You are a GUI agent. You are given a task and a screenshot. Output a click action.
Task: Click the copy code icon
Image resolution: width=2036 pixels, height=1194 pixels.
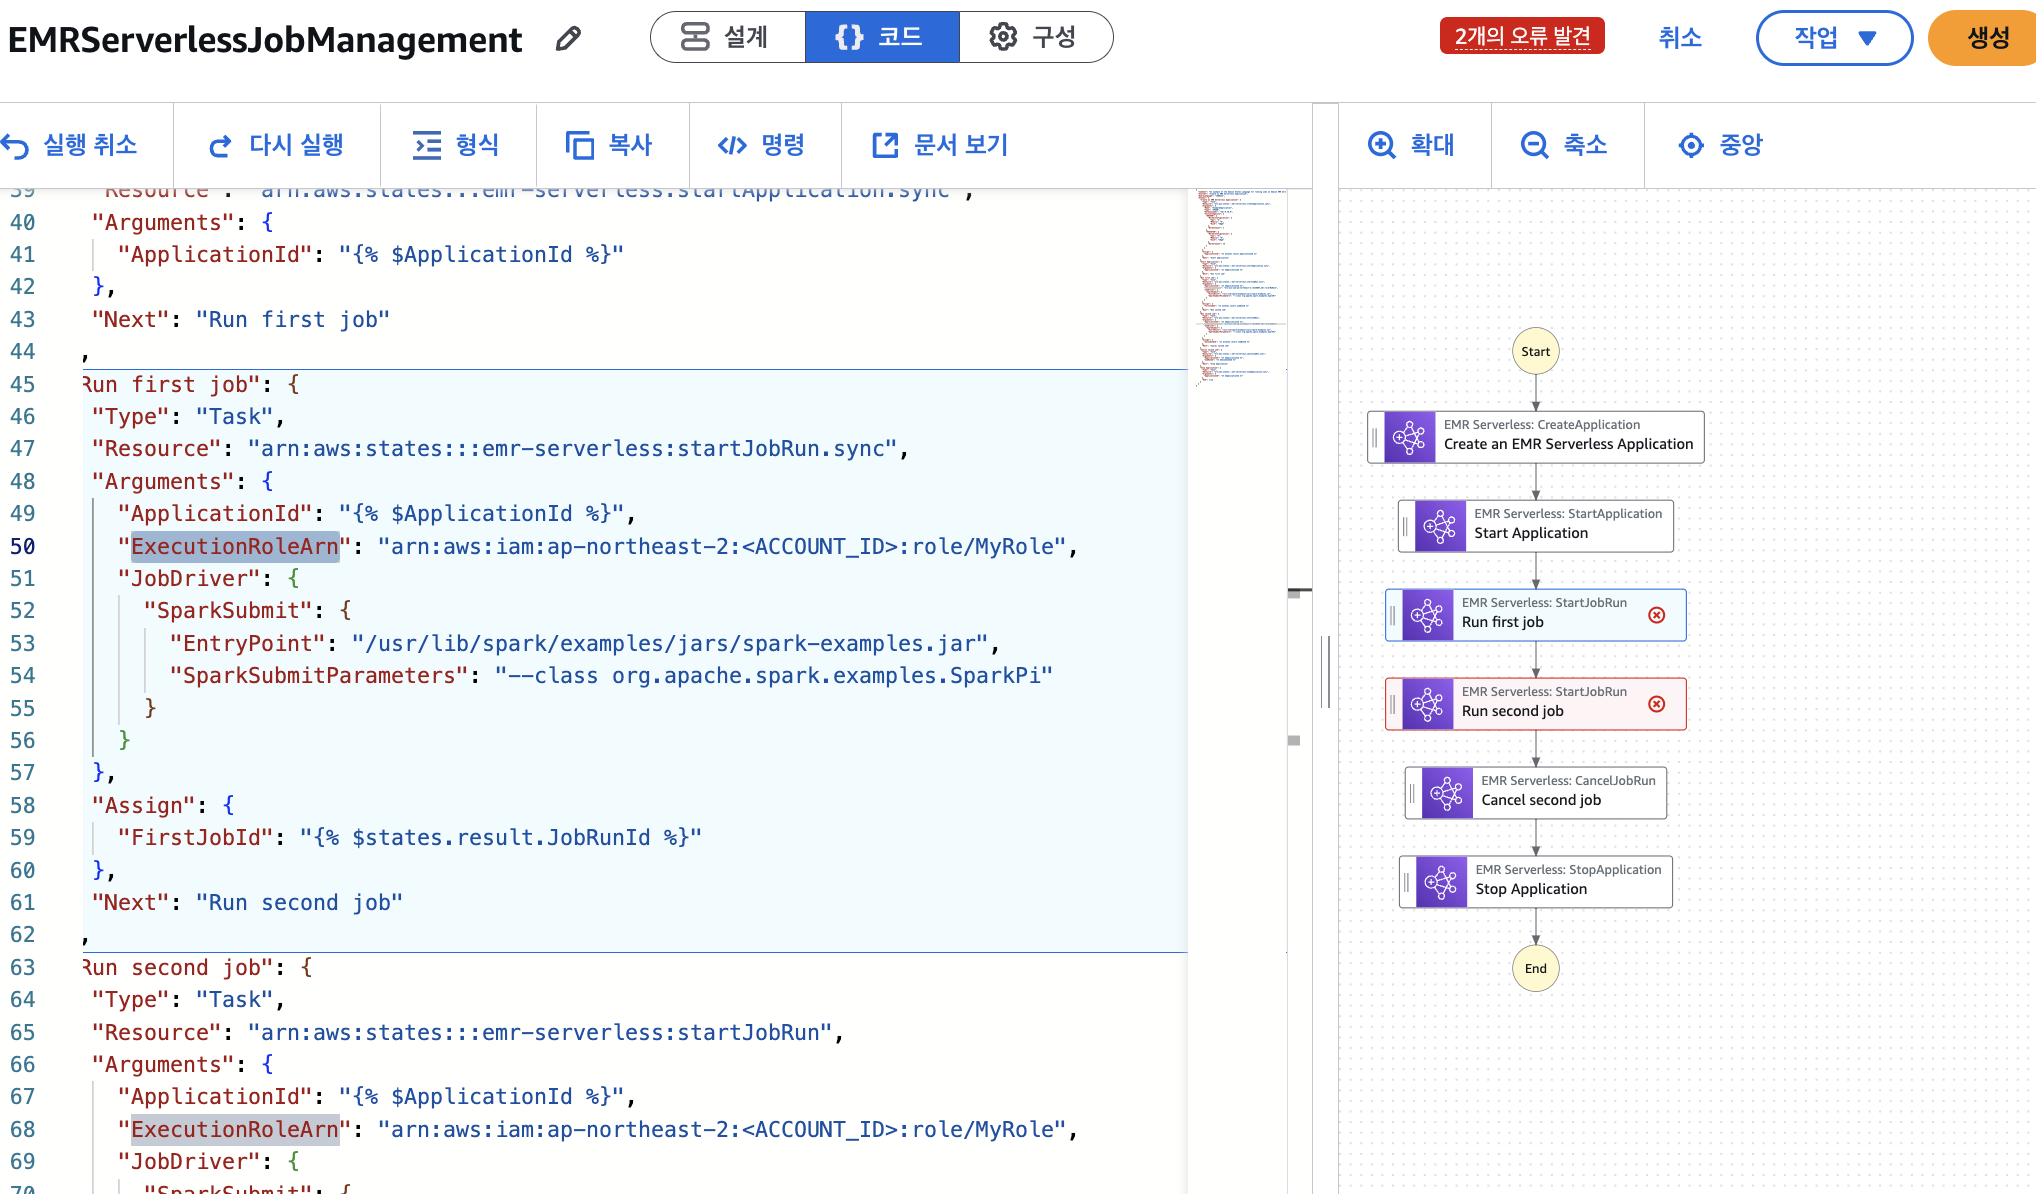pyautogui.click(x=579, y=146)
